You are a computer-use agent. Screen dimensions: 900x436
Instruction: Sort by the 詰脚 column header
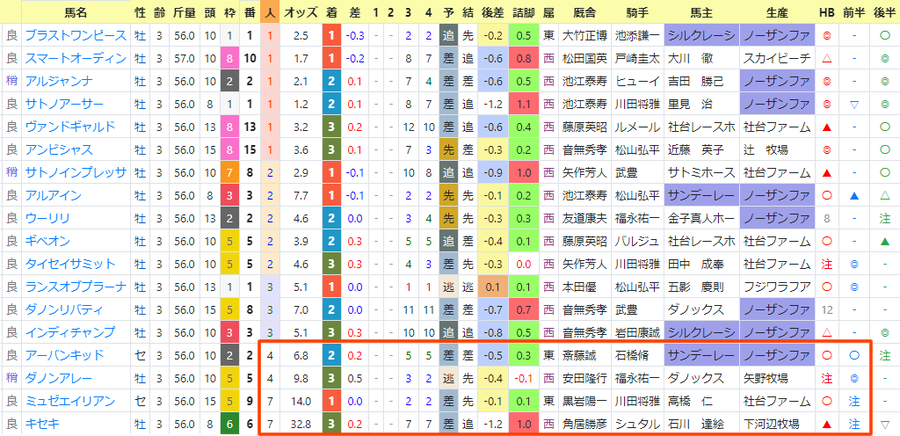[523, 12]
